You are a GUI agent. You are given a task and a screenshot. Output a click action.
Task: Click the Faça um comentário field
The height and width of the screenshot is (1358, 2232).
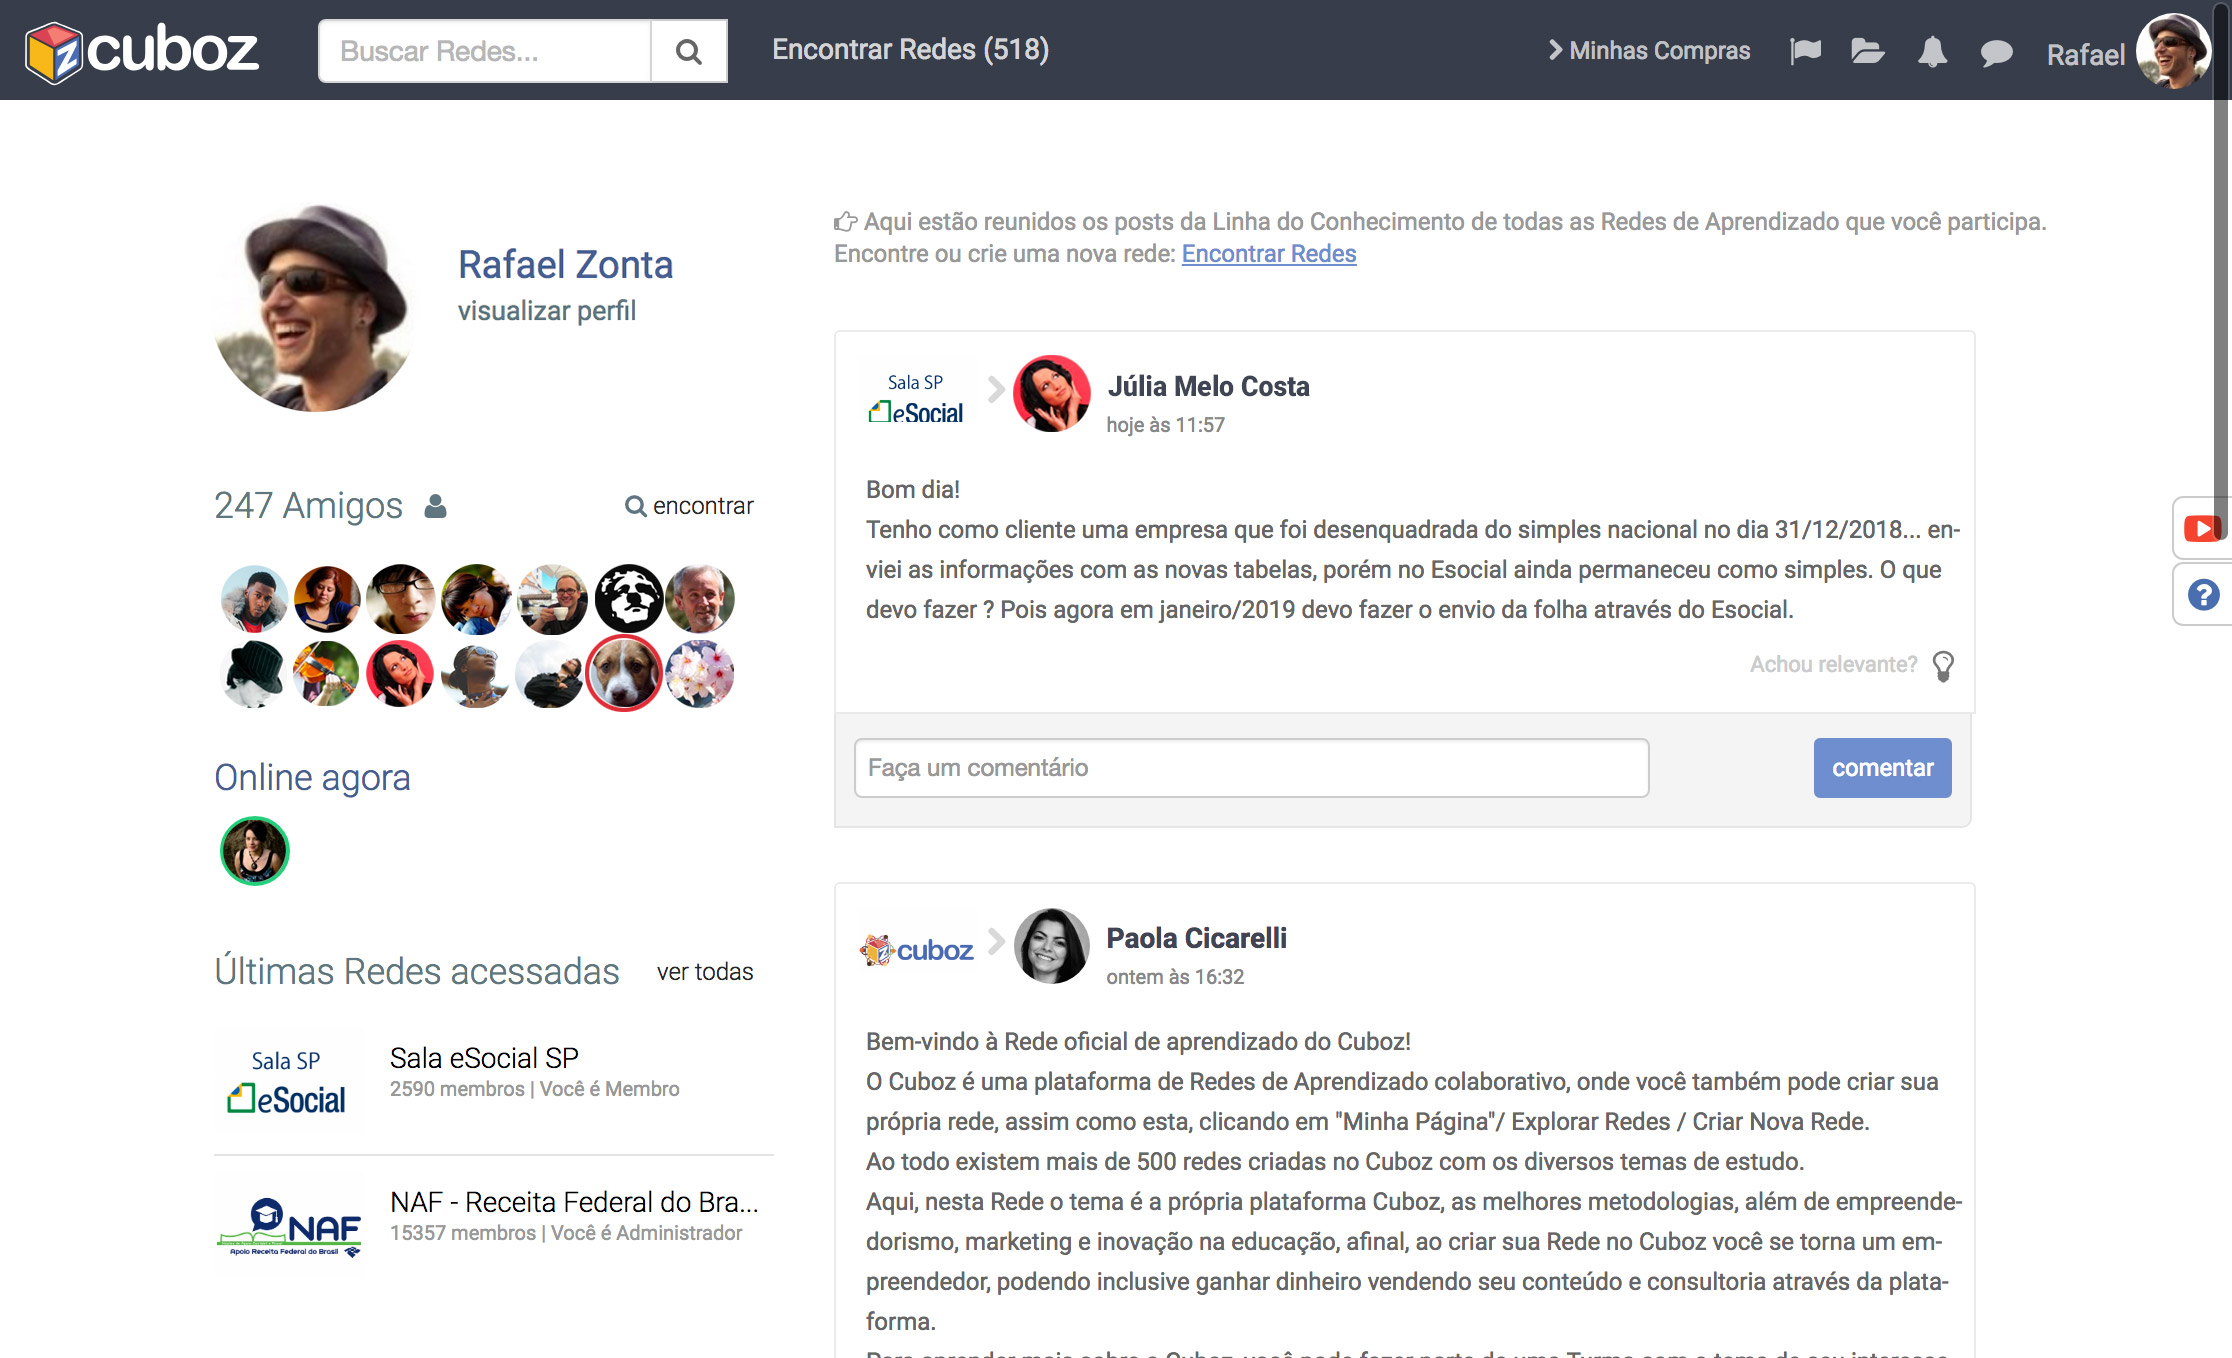[1251, 768]
